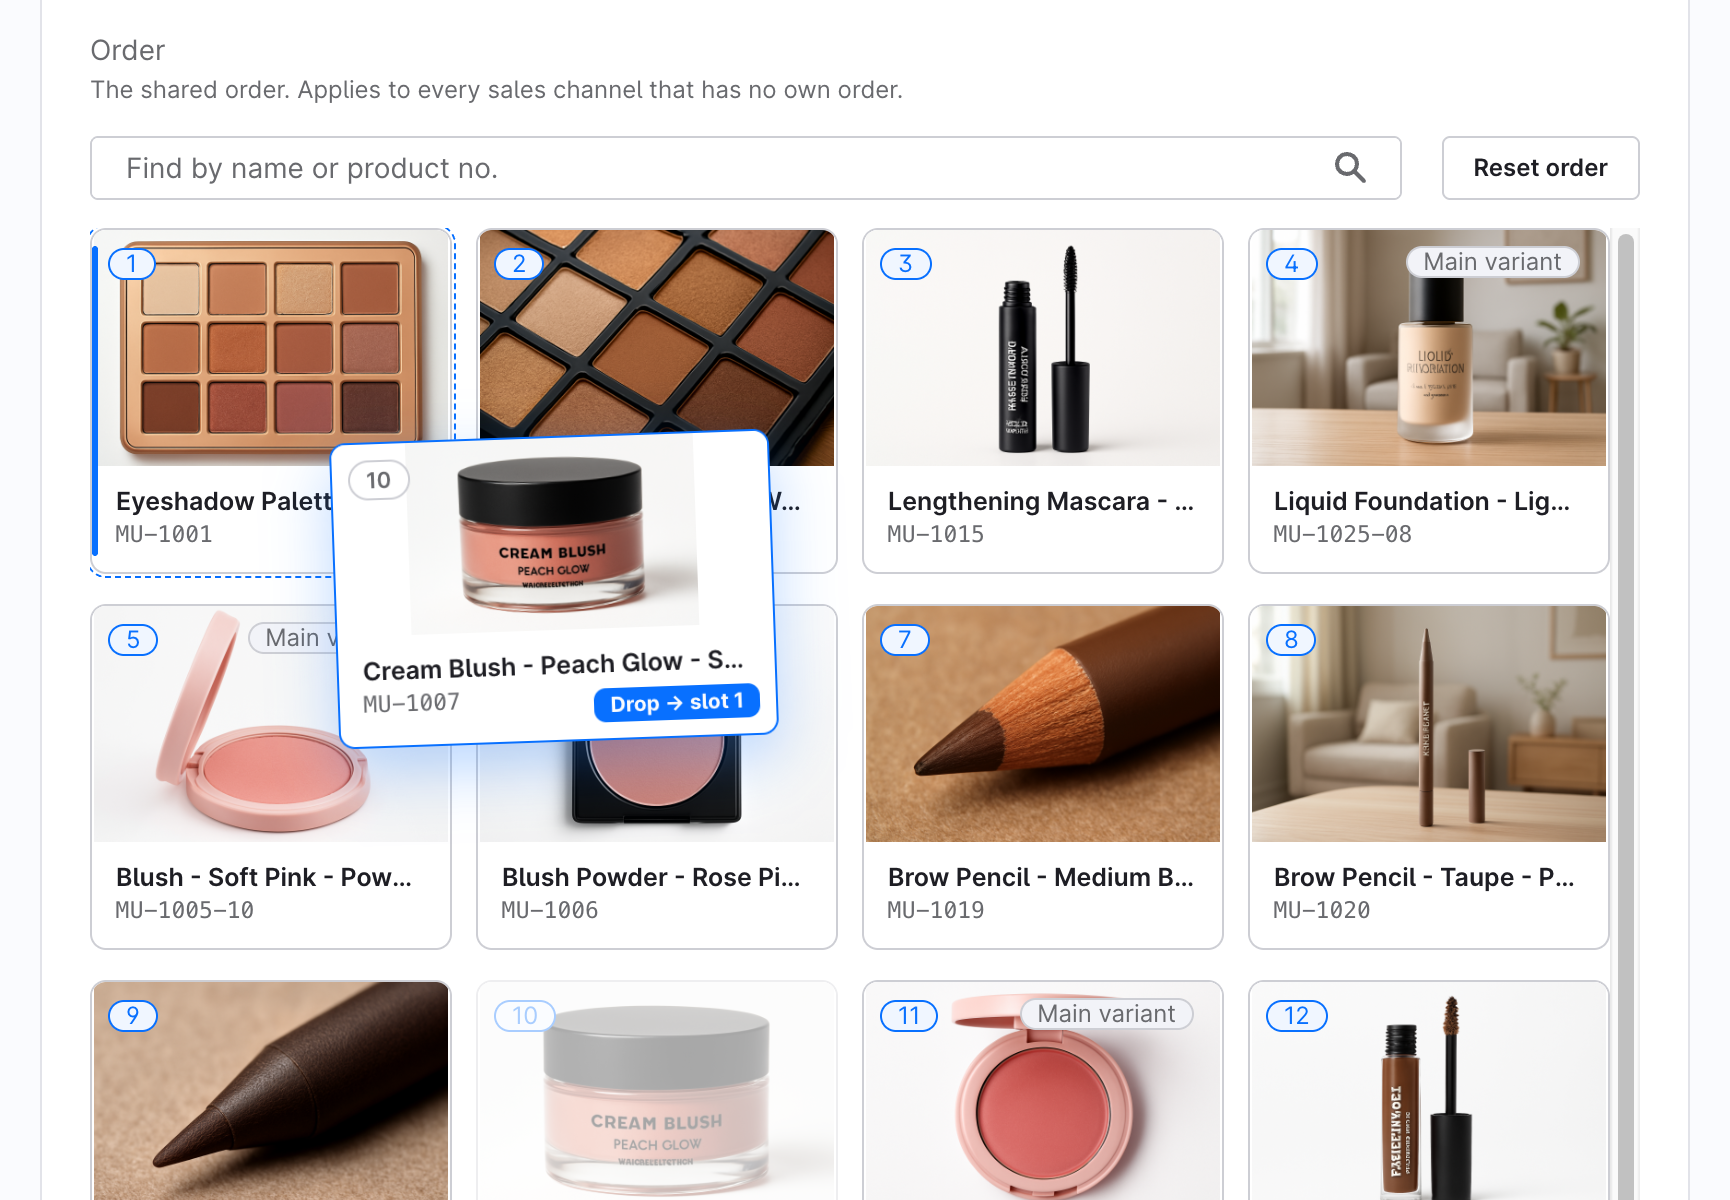Click product number MU-1001

pyautogui.click(x=164, y=534)
